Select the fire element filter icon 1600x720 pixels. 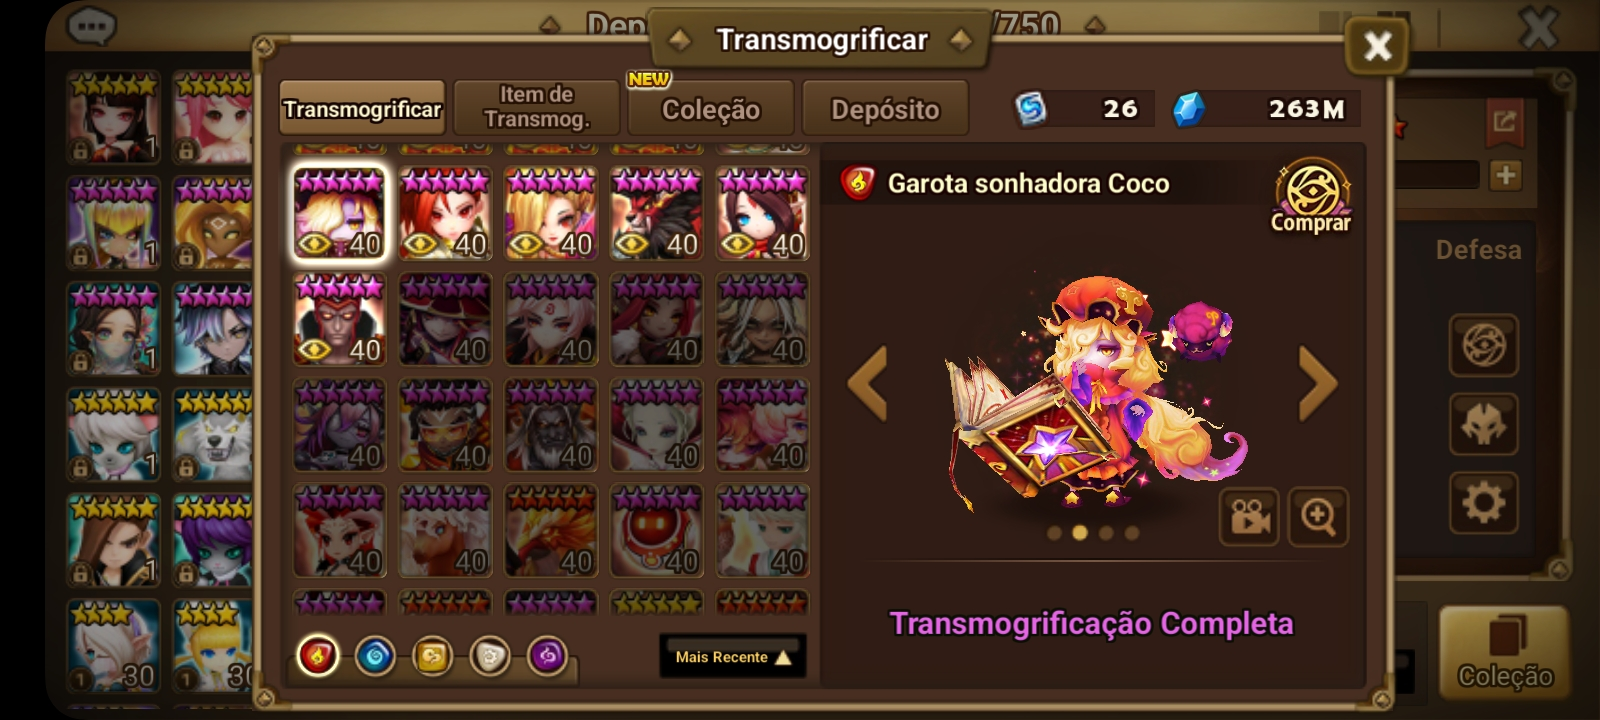(318, 657)
